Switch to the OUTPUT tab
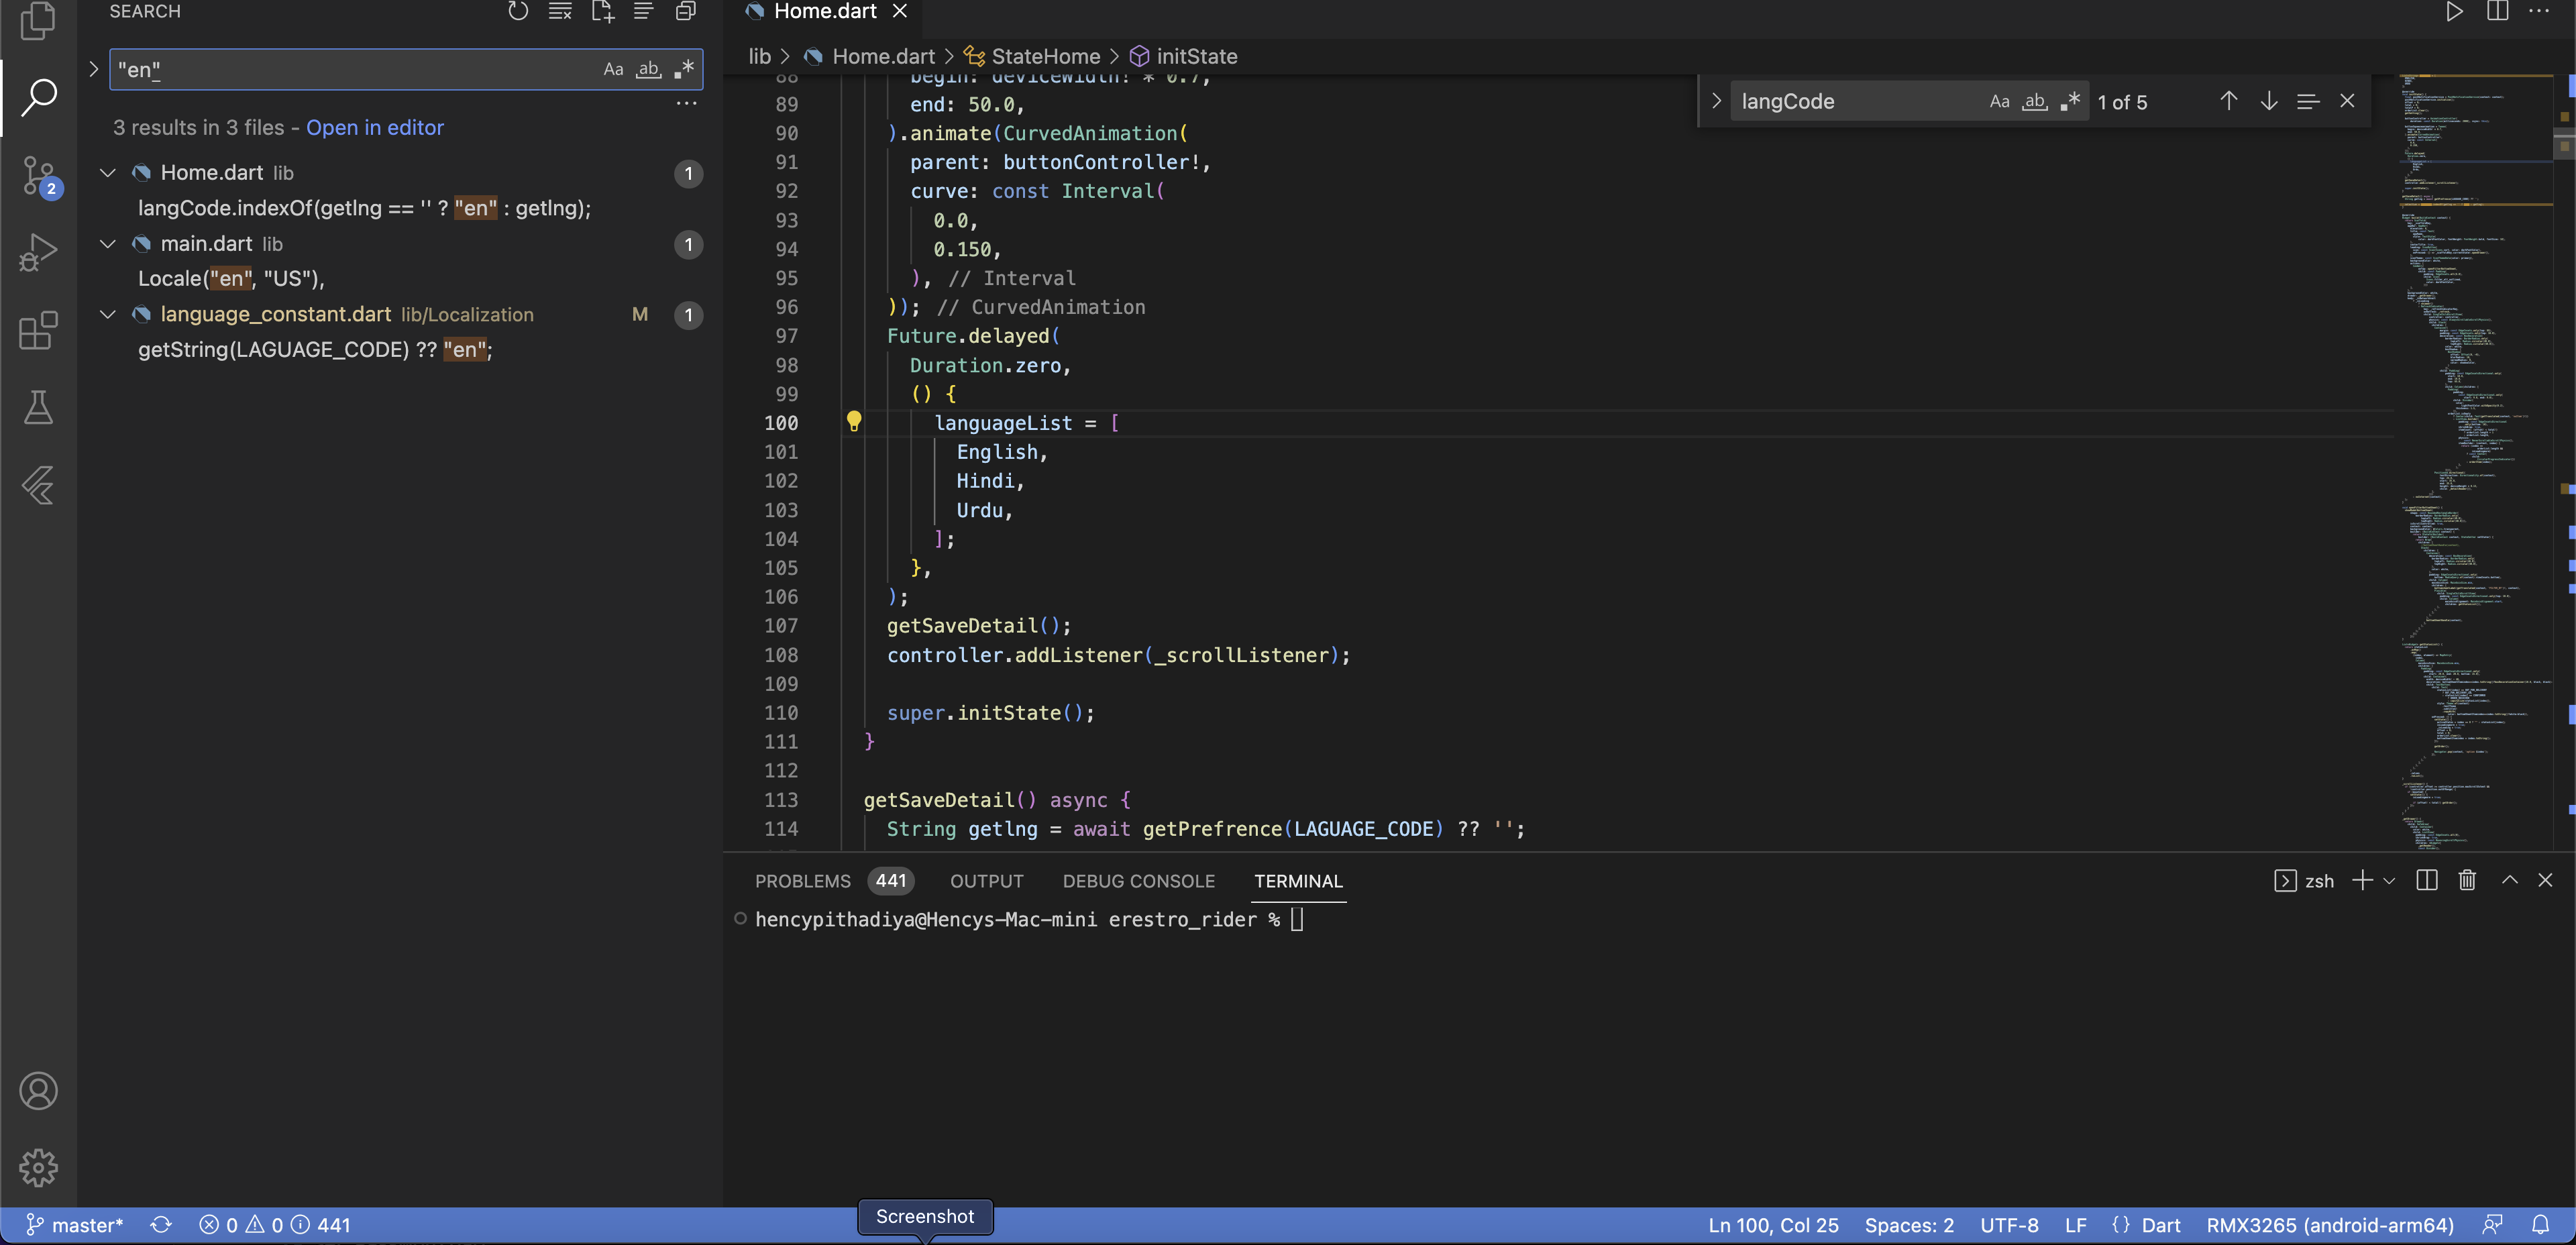 [x=986, y=881]
